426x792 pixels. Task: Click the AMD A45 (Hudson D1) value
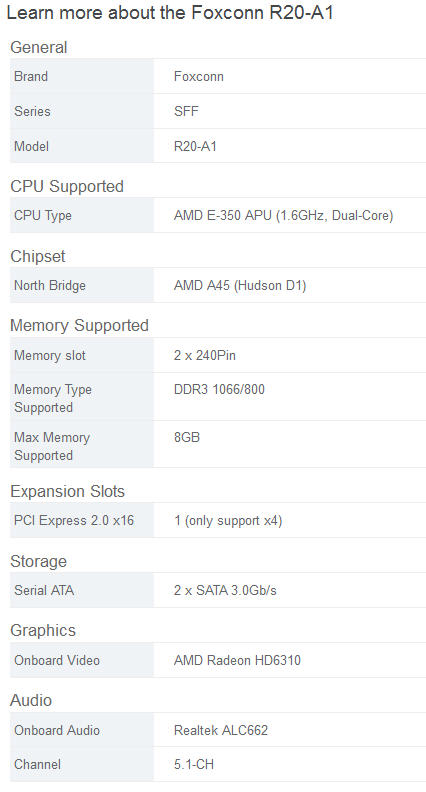(x=240, y=285)
